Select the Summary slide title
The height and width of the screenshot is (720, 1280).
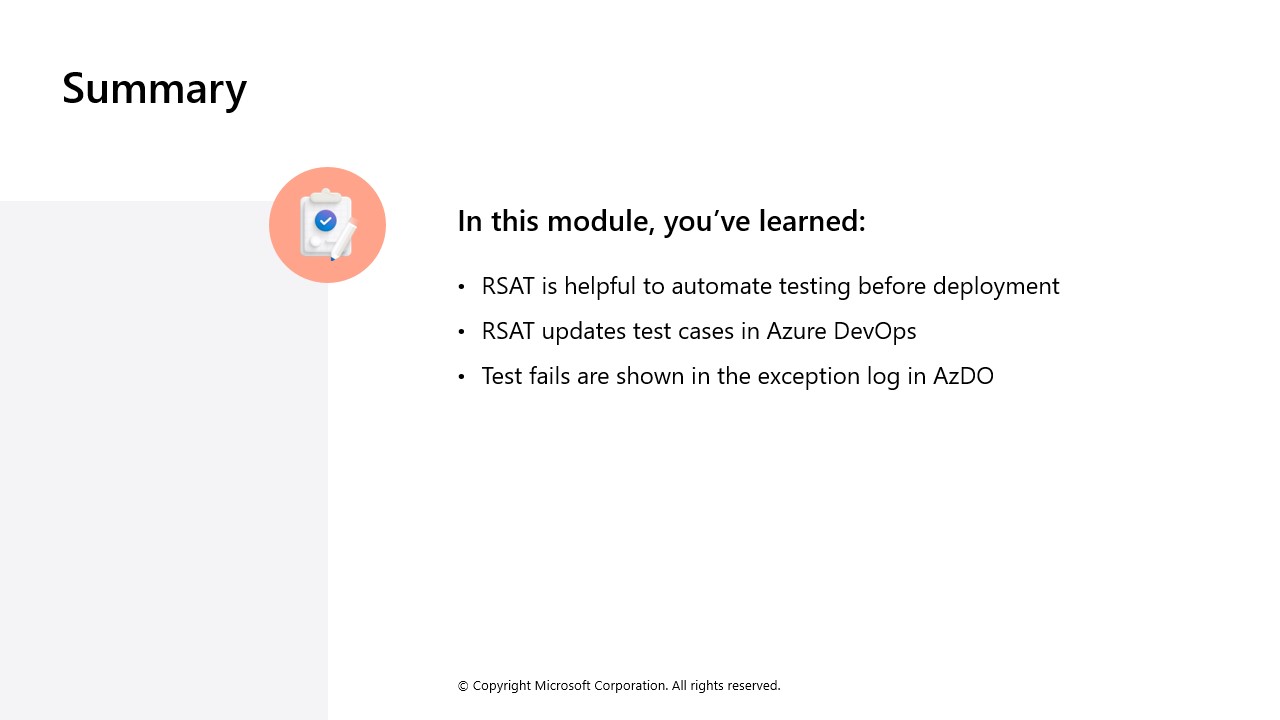154,88
